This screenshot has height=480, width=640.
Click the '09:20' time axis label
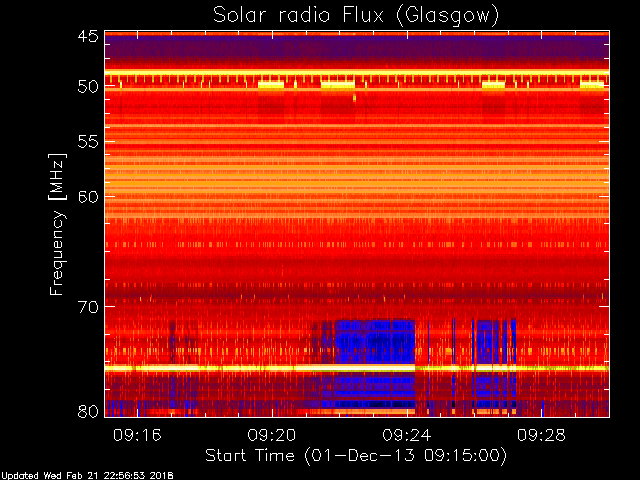click(x=272, y=436)
